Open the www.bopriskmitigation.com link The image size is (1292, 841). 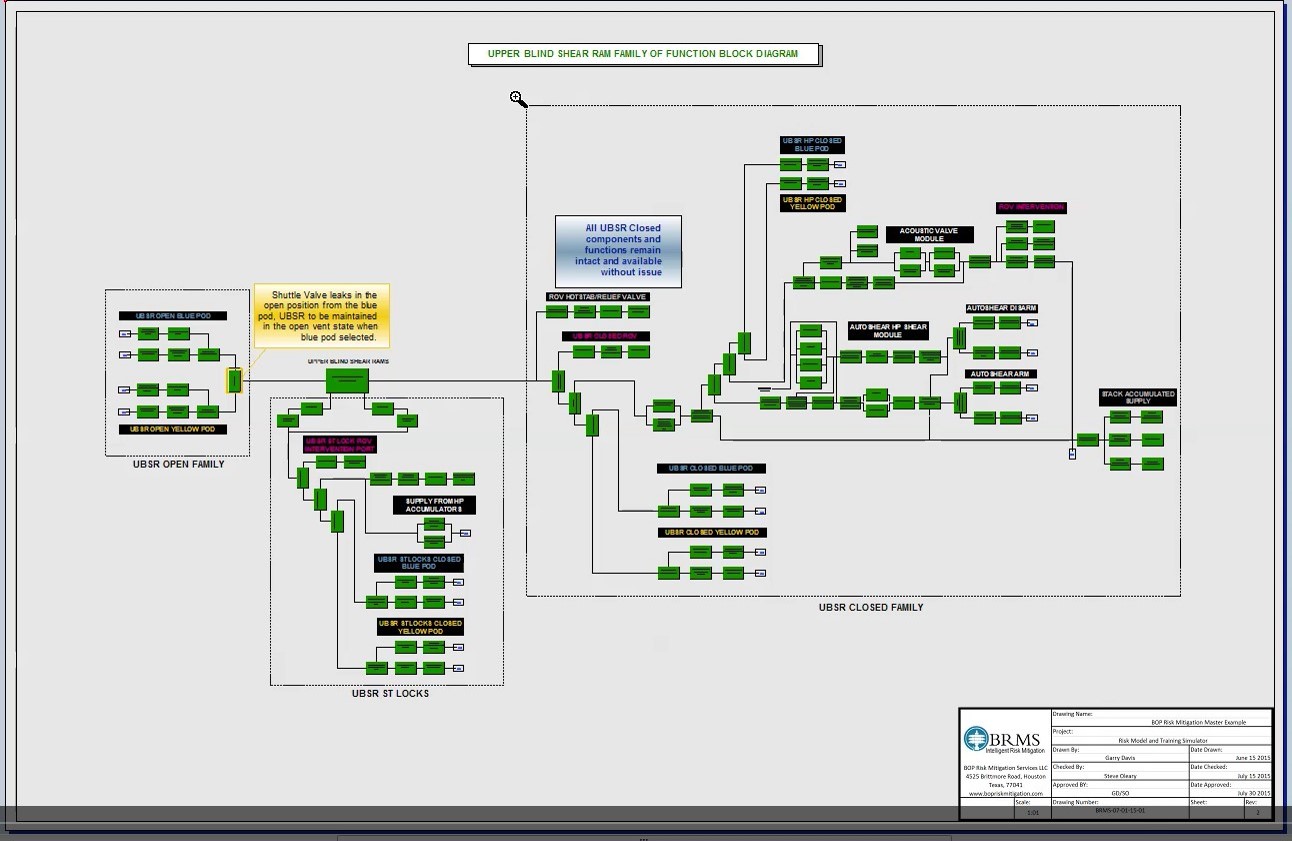[x=1005, y=793]
